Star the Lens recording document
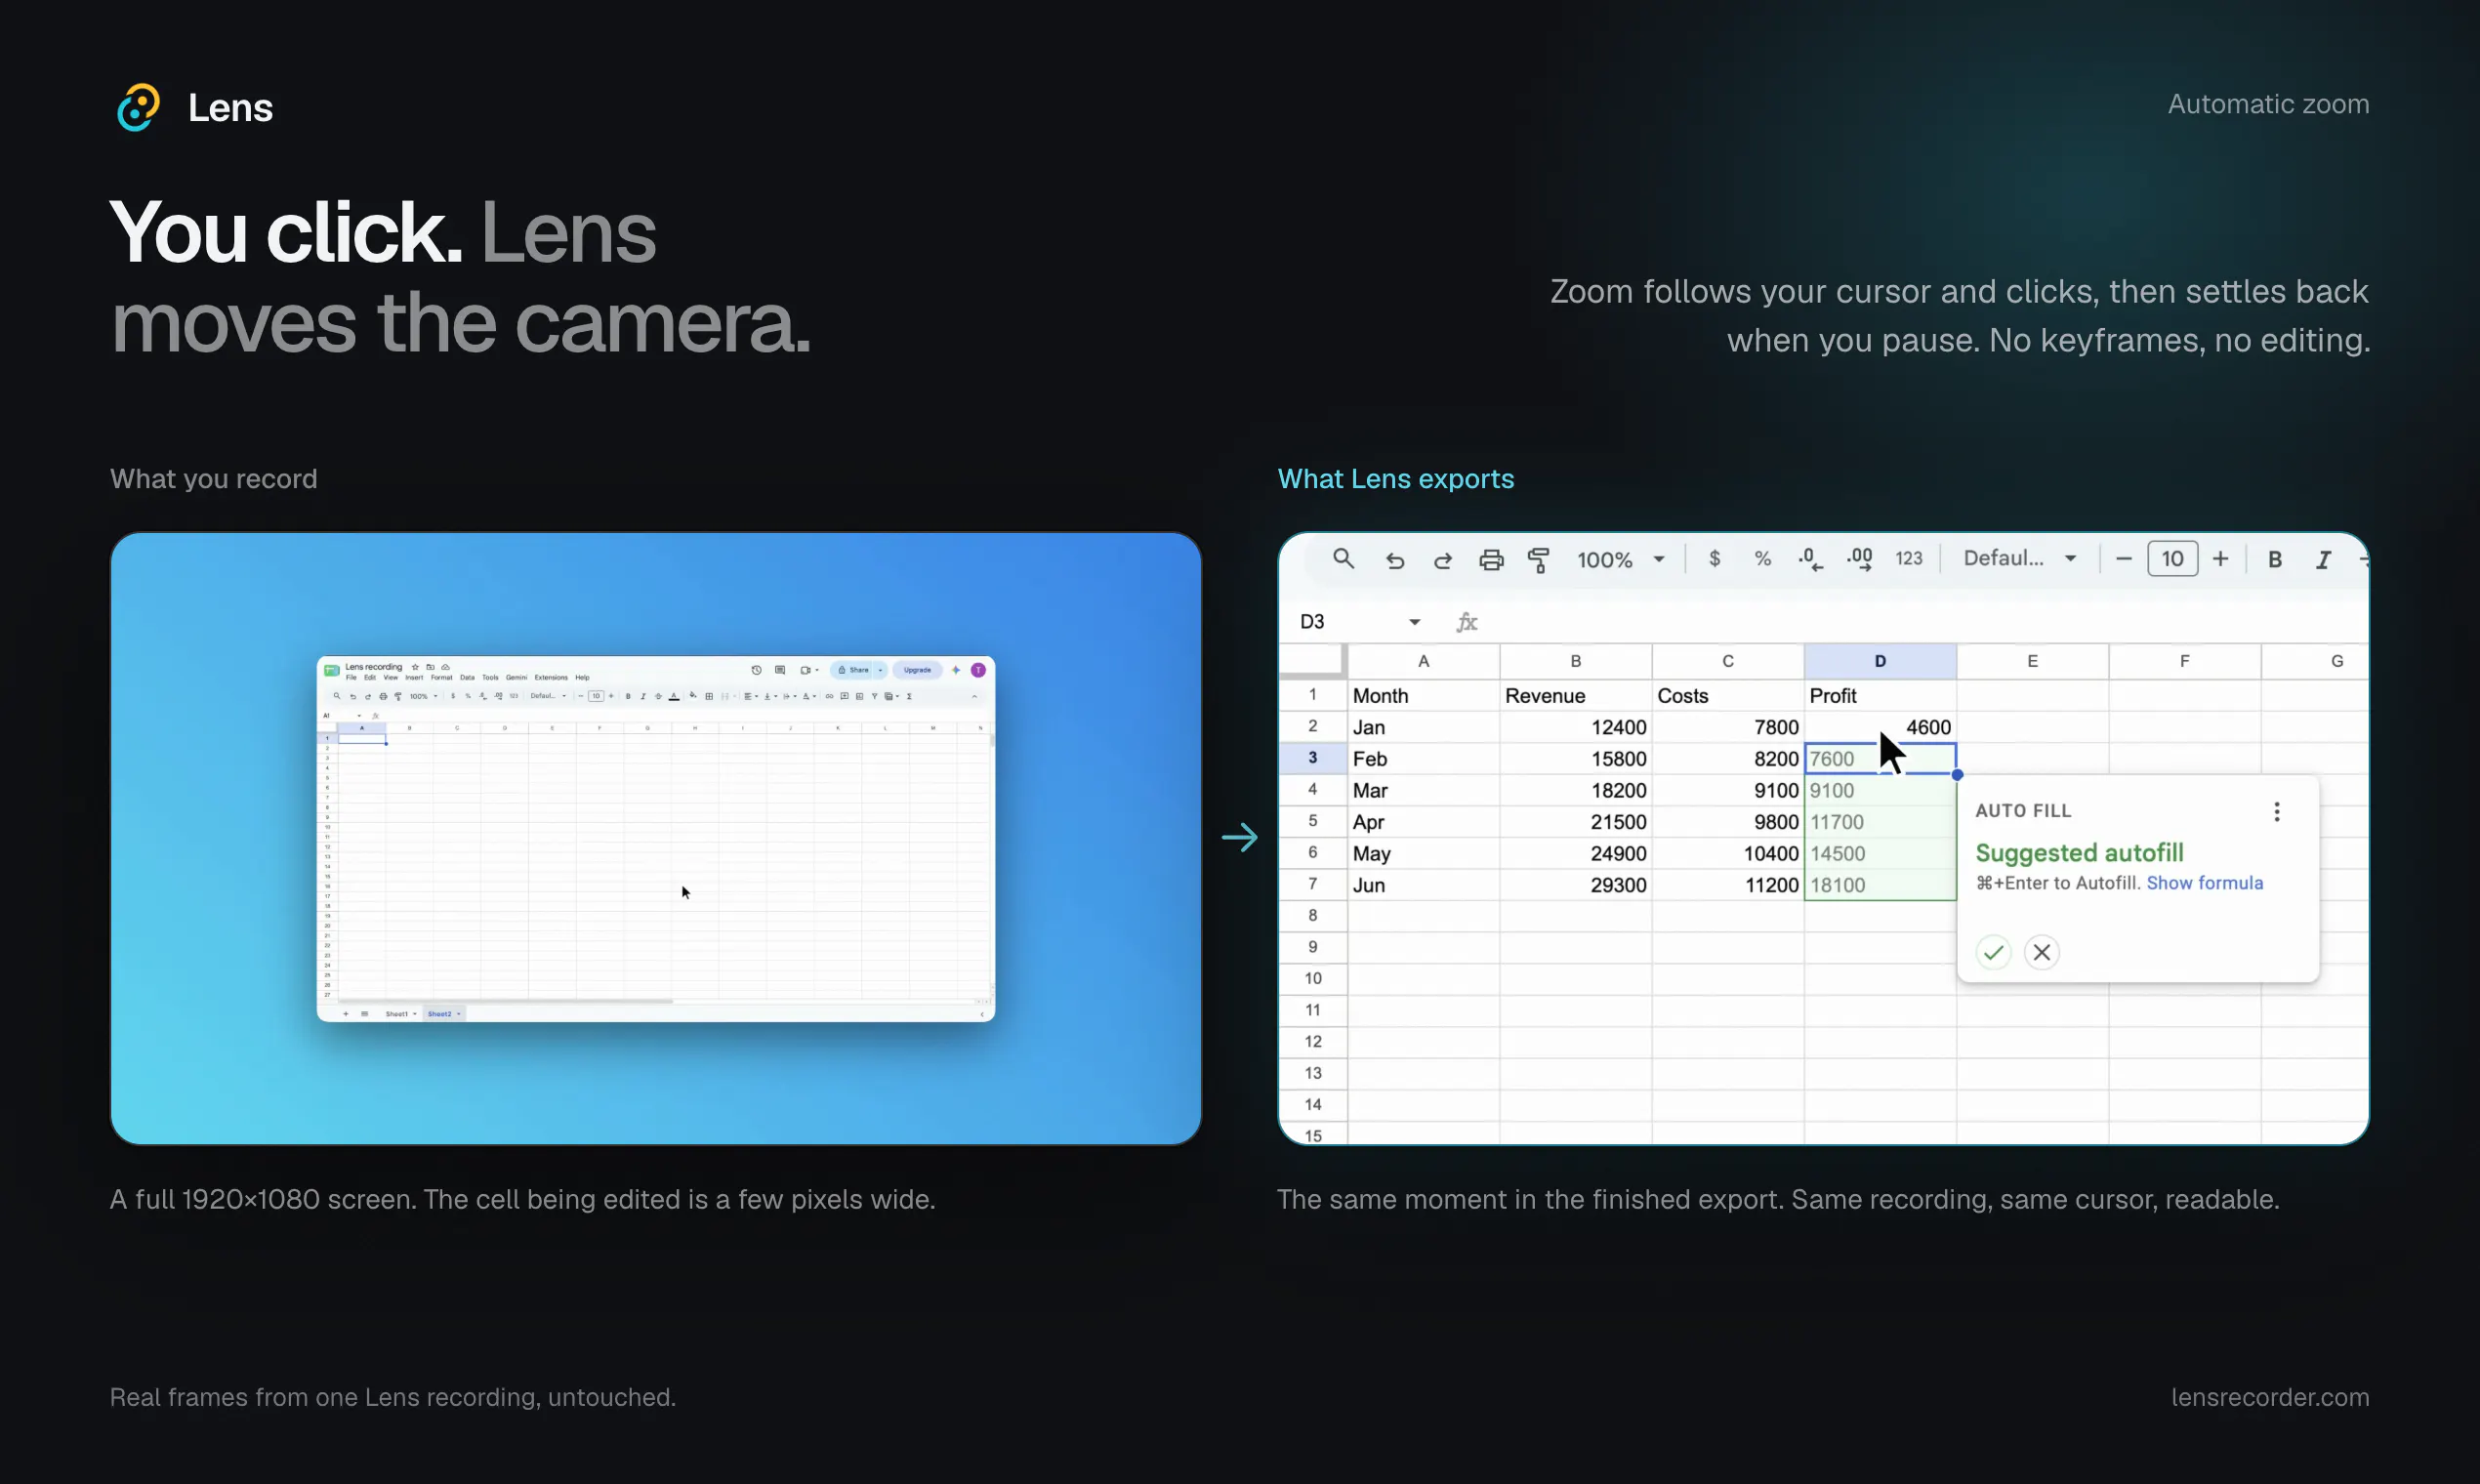Screen dimensions: 2480x1484 pyautogui.click(x=416, y=667)
